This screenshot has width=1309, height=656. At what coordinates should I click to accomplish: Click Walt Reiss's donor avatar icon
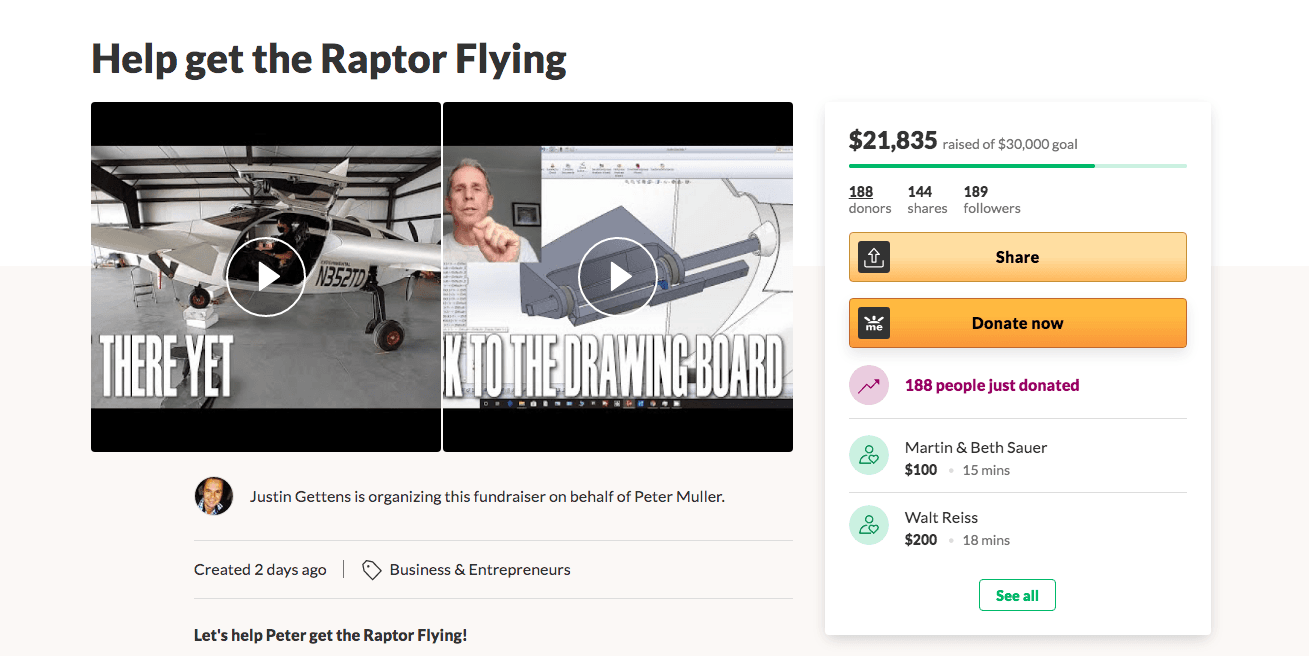click(869, 525)
